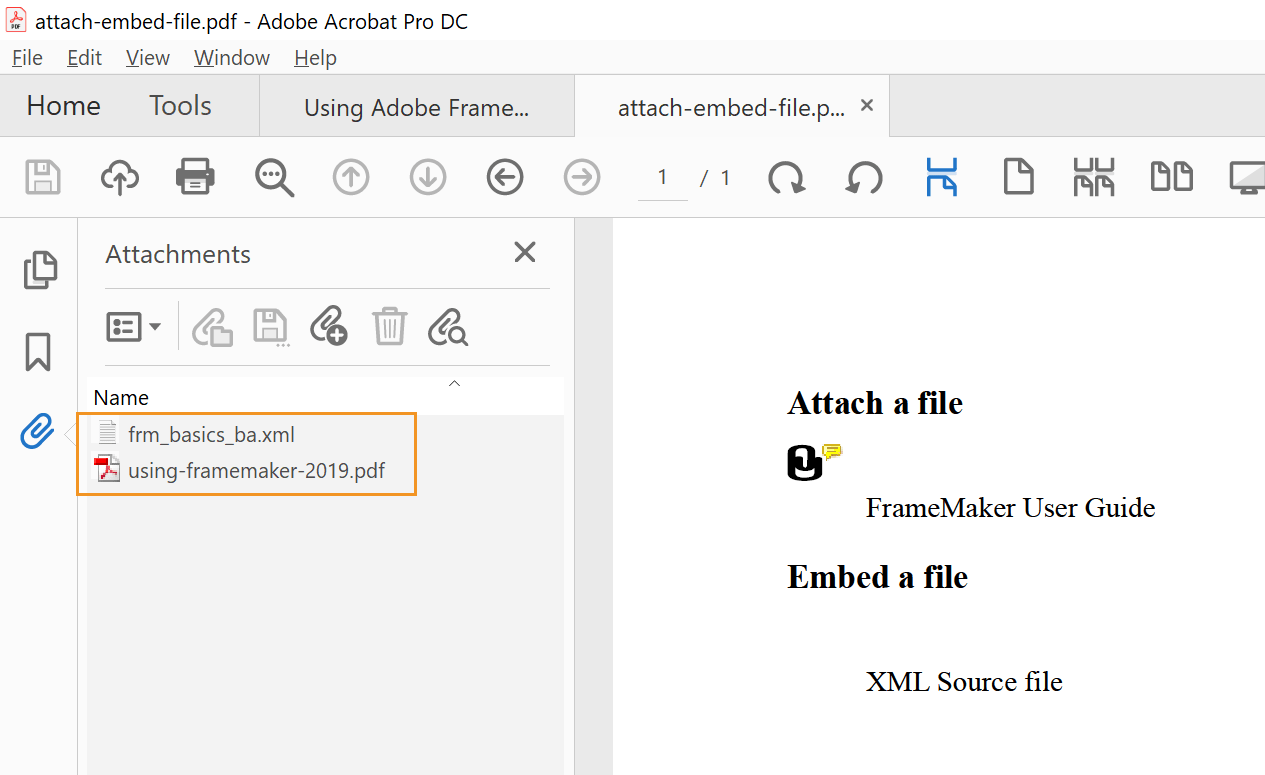This screenshot has width=1265, height=775.
Task: Open the attachment options dropdown menu
Action: click(133, 326)
